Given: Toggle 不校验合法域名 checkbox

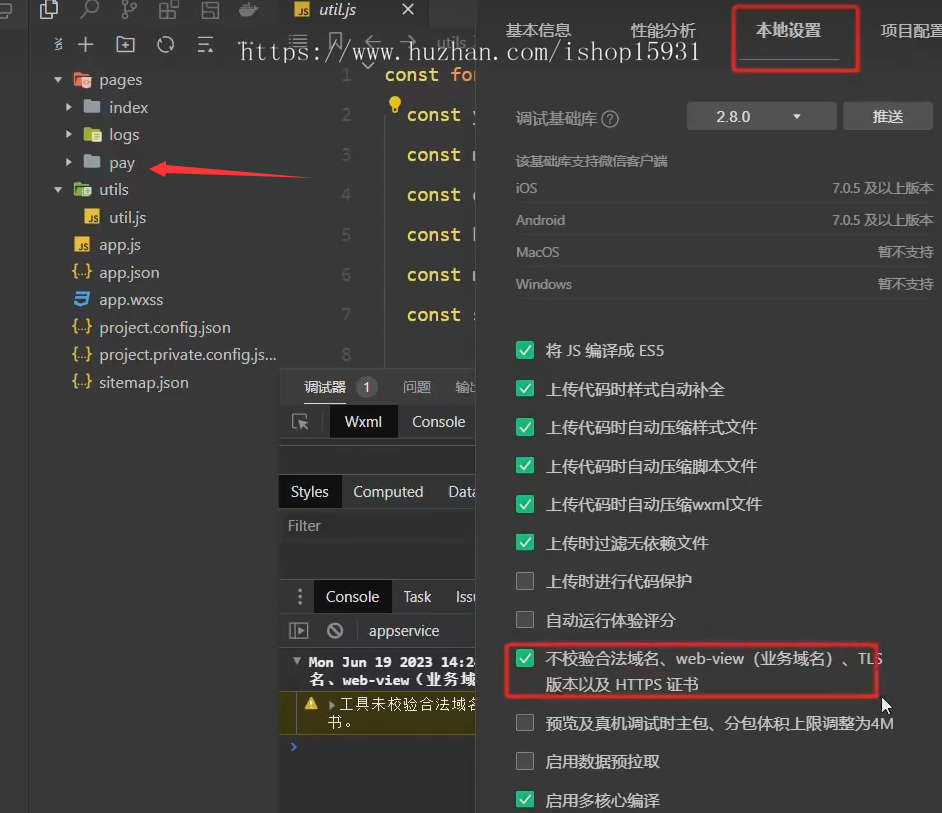Looking at the screenshot, I should pyautogui.click(x=525, y=659).
